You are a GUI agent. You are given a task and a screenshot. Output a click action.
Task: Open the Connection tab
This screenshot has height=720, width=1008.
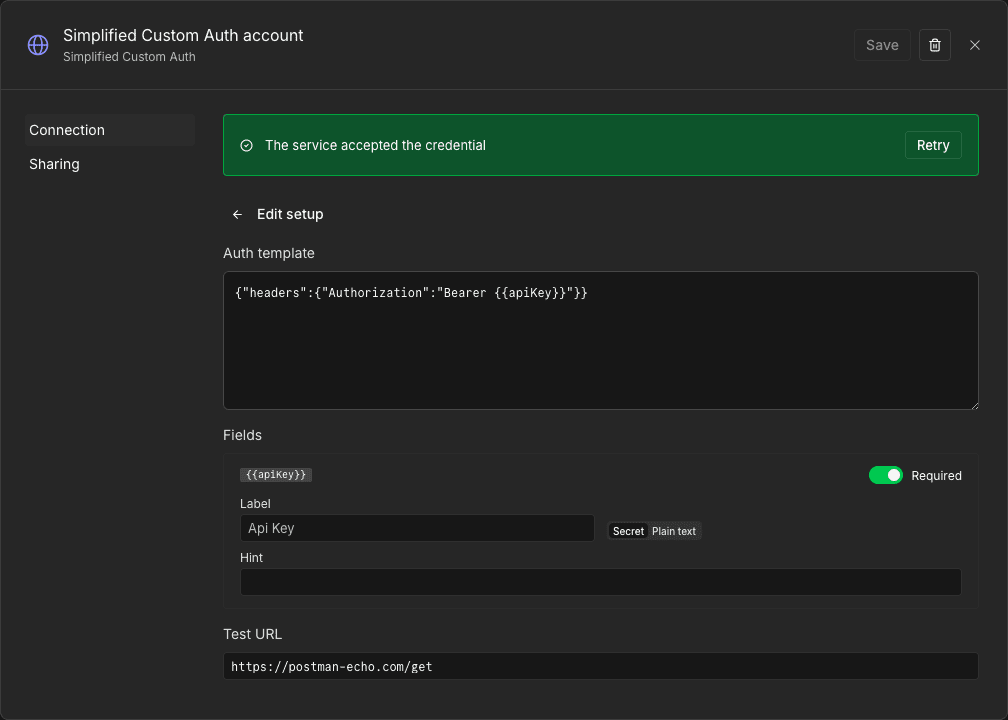point(110,130)
